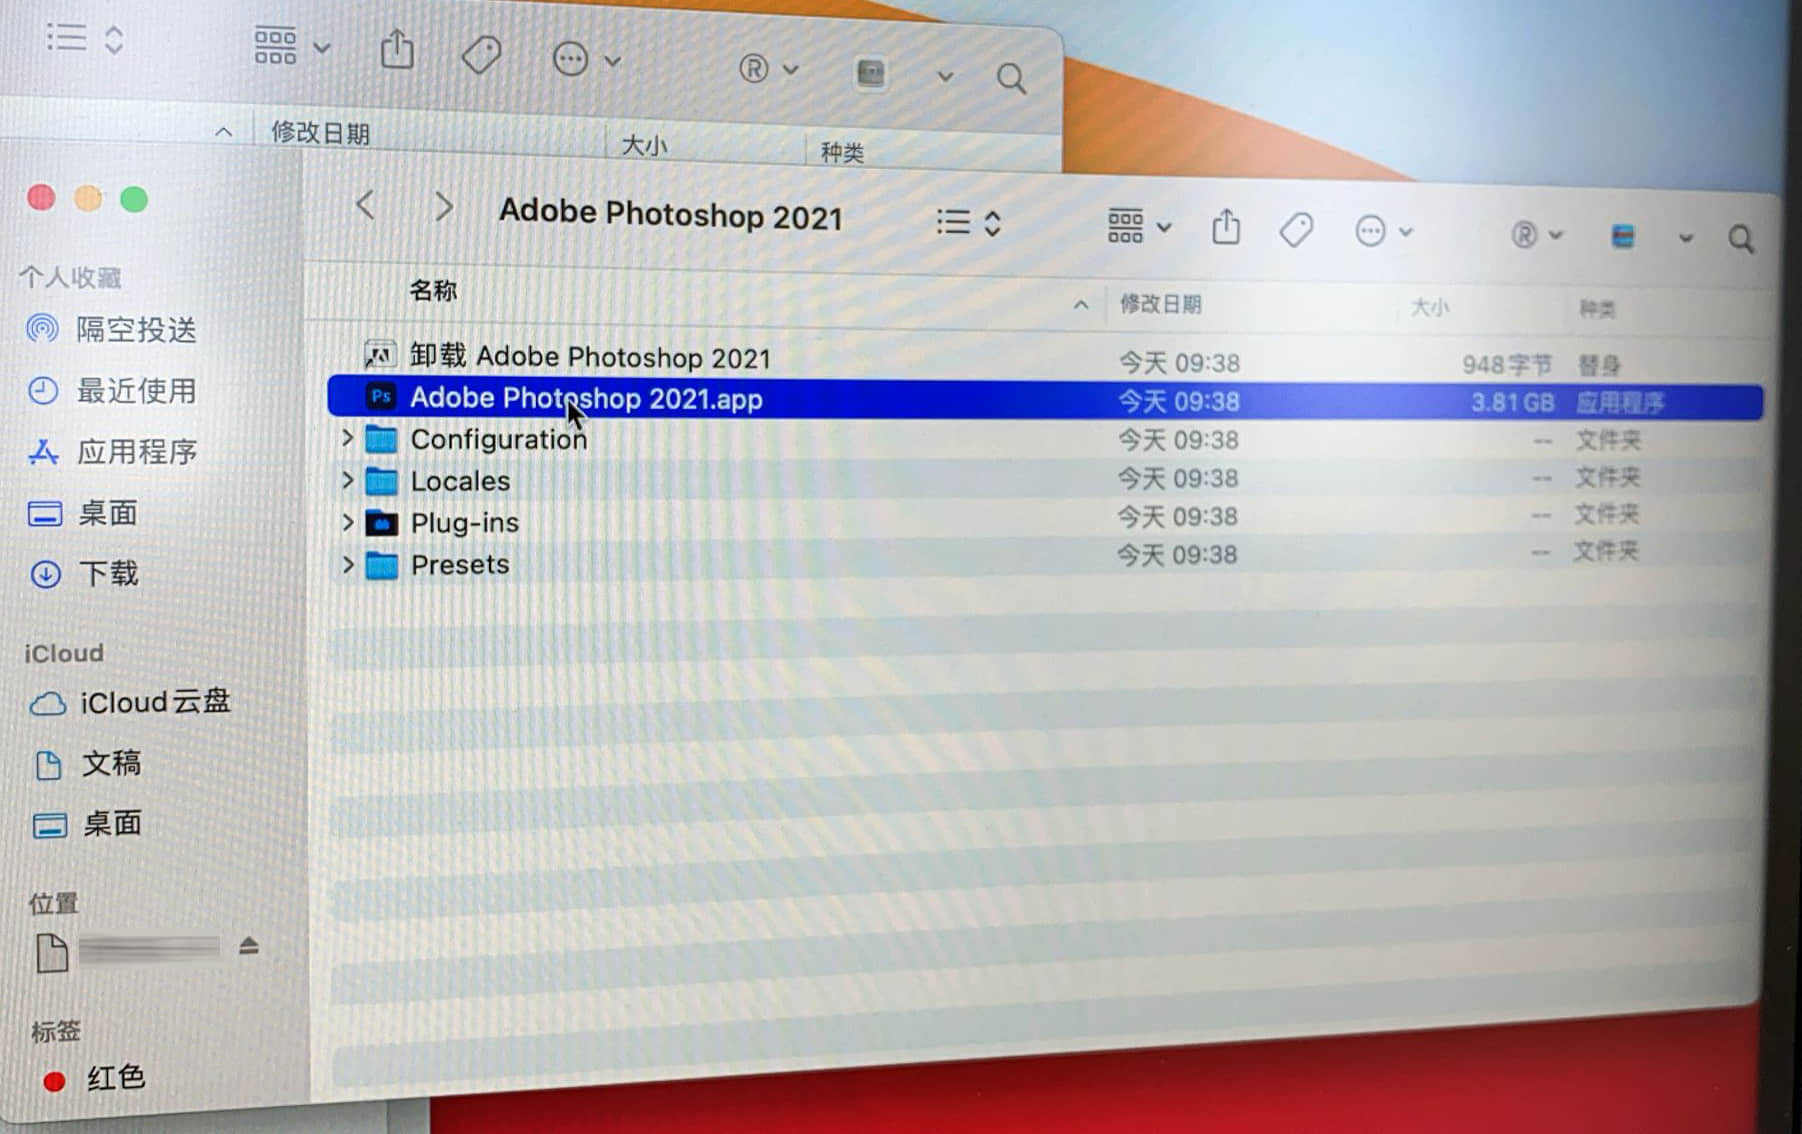
Task: Open the More actions menu in front window
Action: click(1383, 232)
